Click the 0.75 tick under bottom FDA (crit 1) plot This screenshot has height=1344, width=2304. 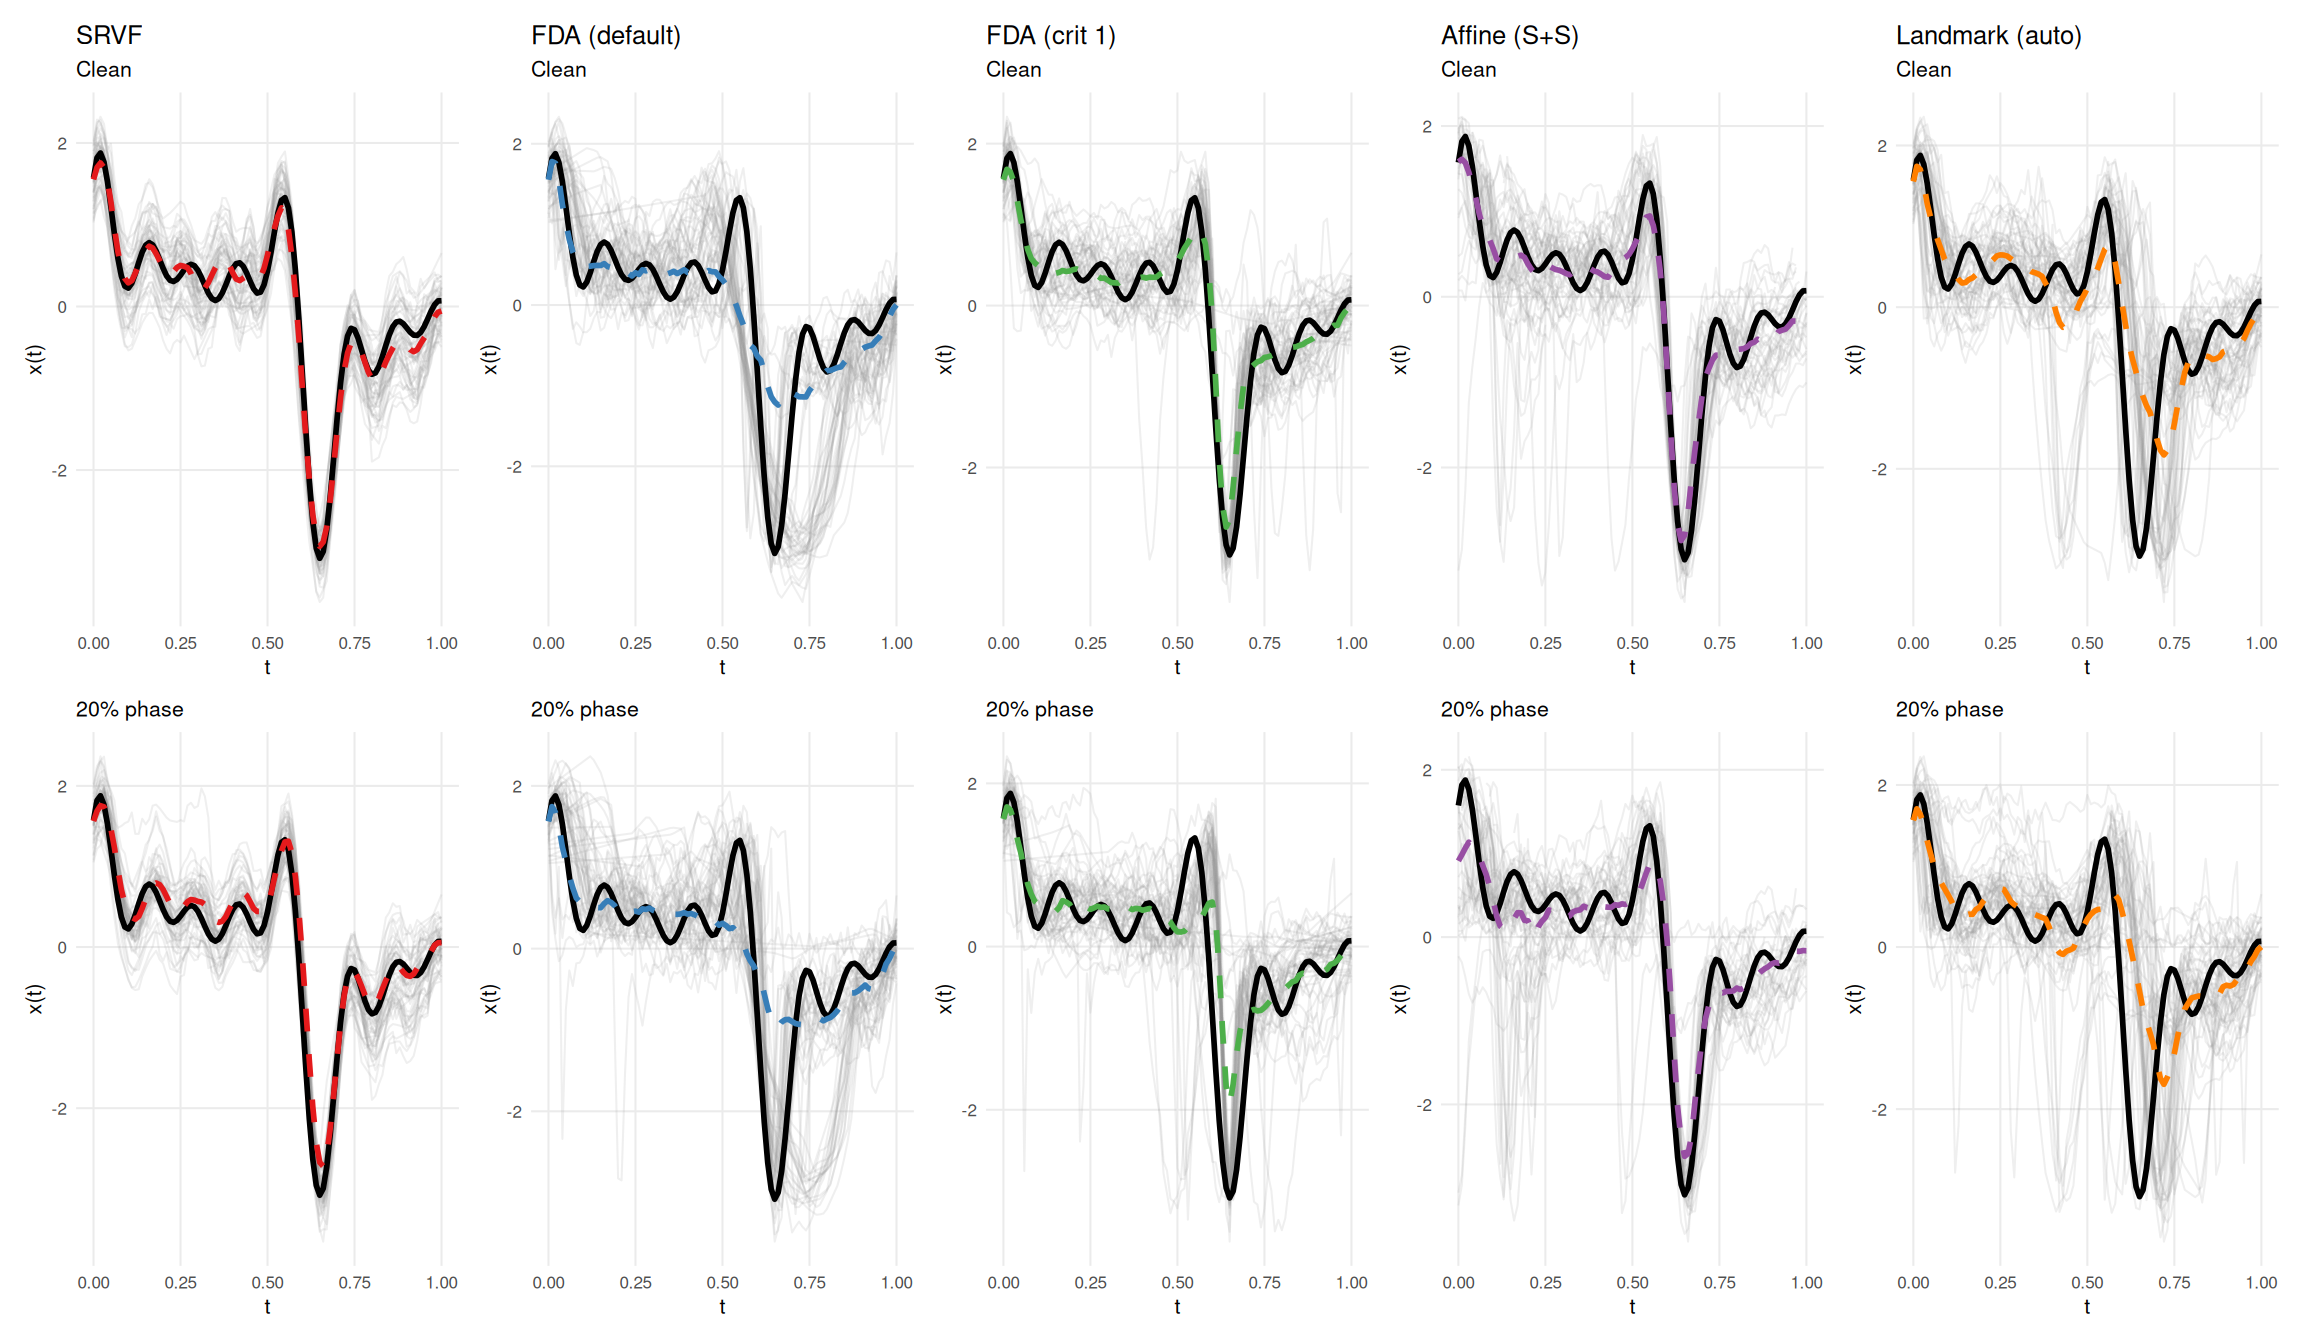(1264, 1283)
